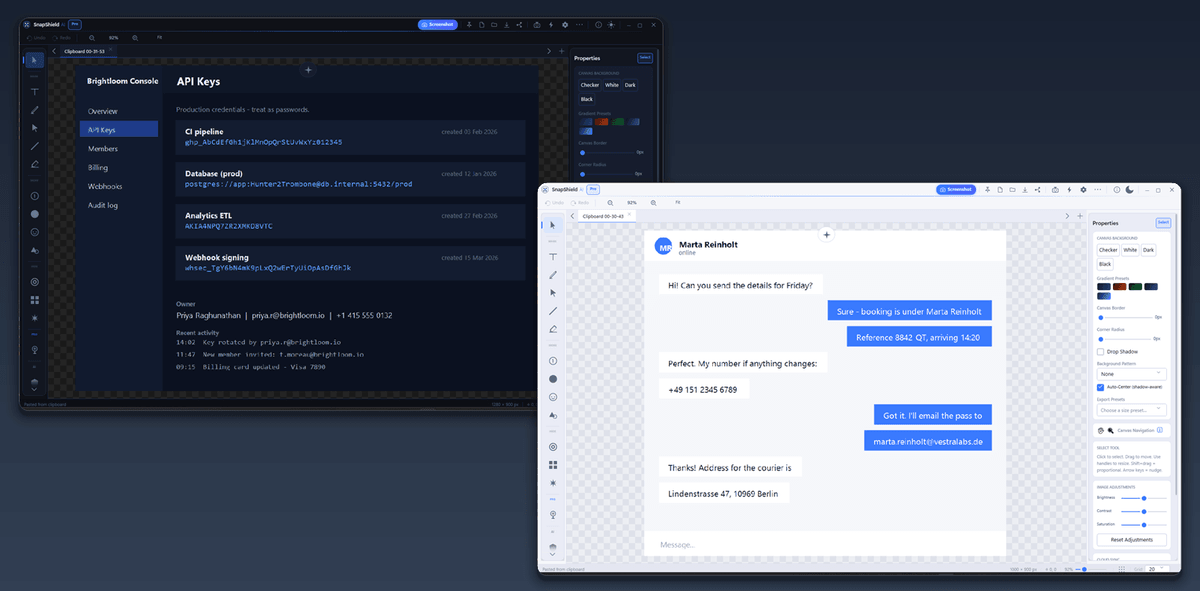1200x591 pixels.
Task: Activate the pointer Select tool in light window
Action: click(552, 225)
